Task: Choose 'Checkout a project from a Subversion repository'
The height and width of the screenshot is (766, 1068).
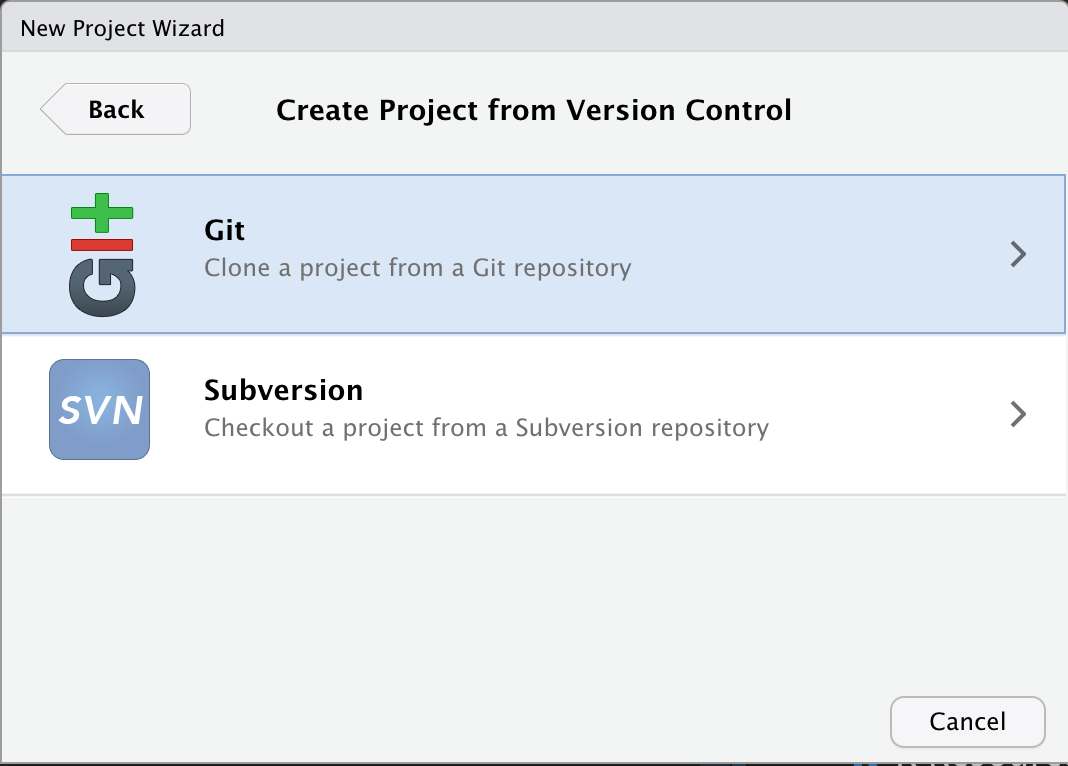Action: point(486,428)
